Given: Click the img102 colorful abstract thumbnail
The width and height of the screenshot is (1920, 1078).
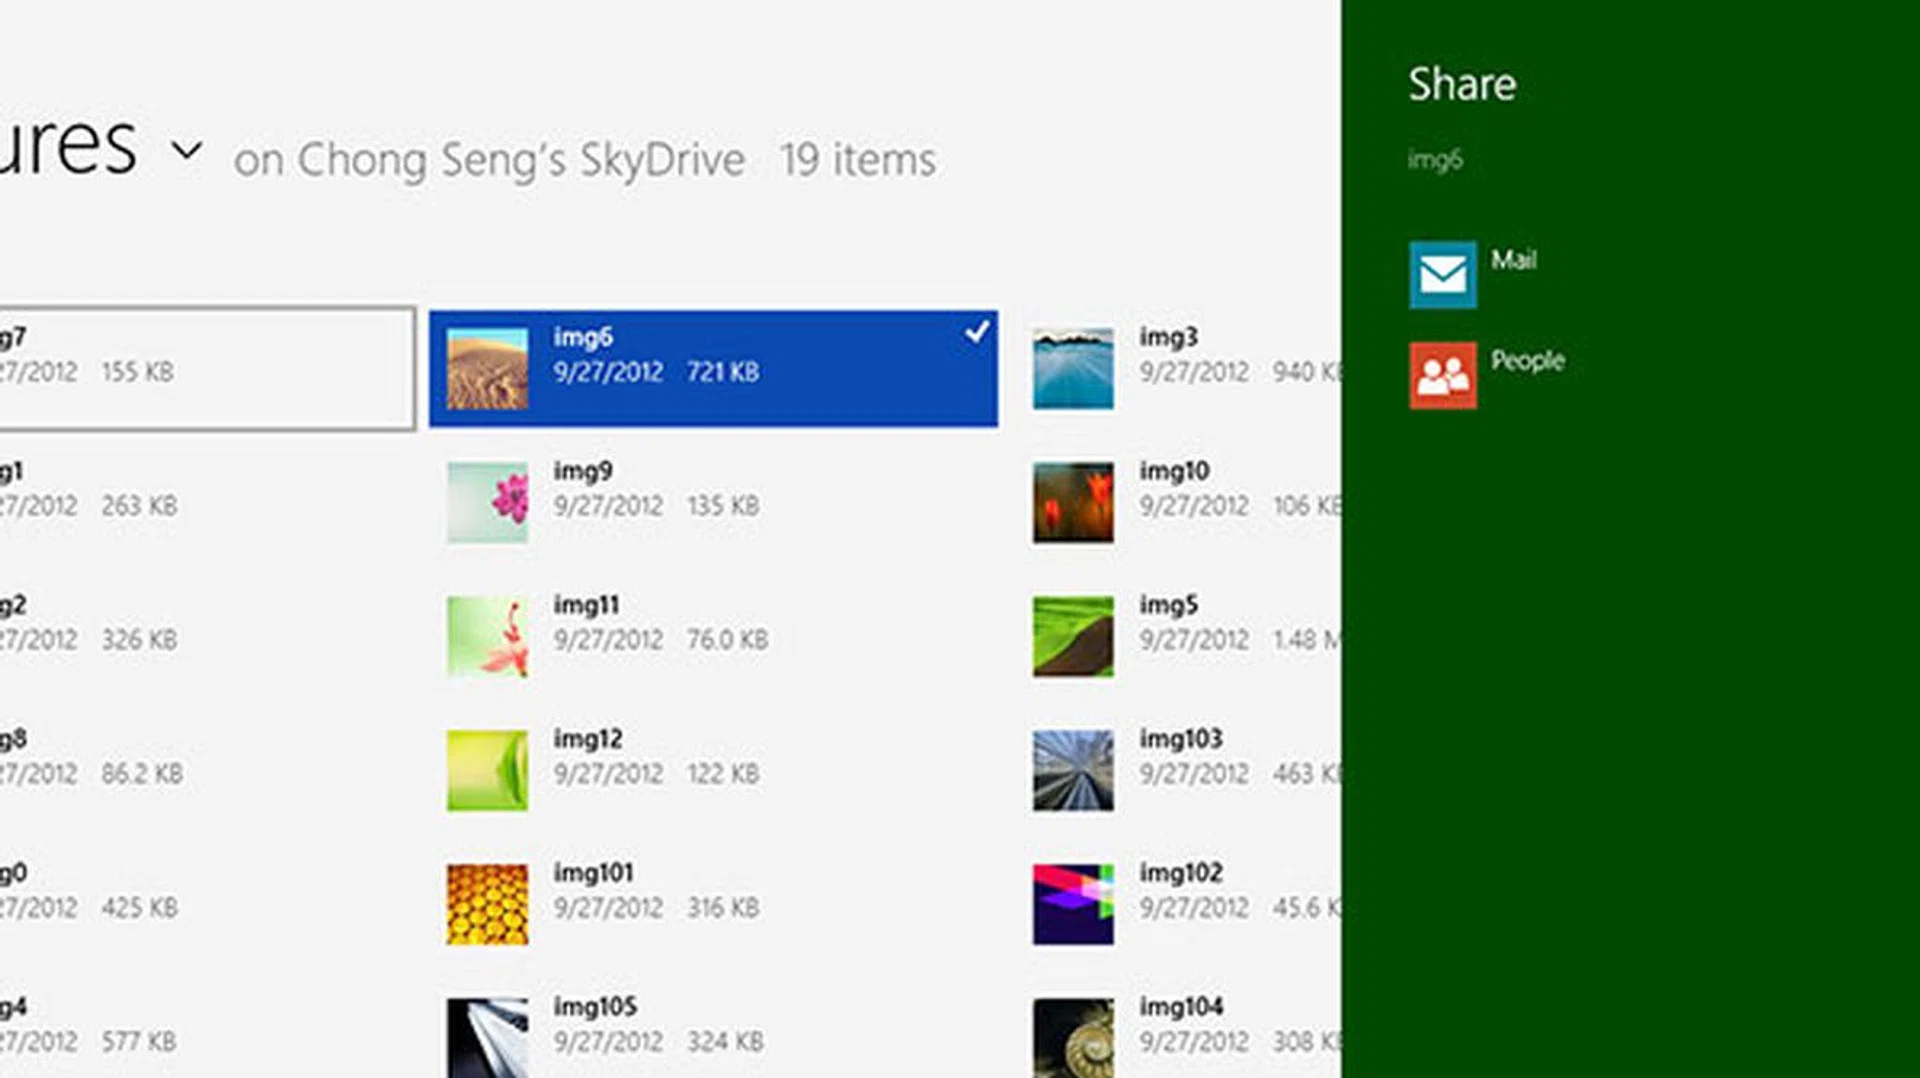Looking at the screenshot, I should point(1072,904).
